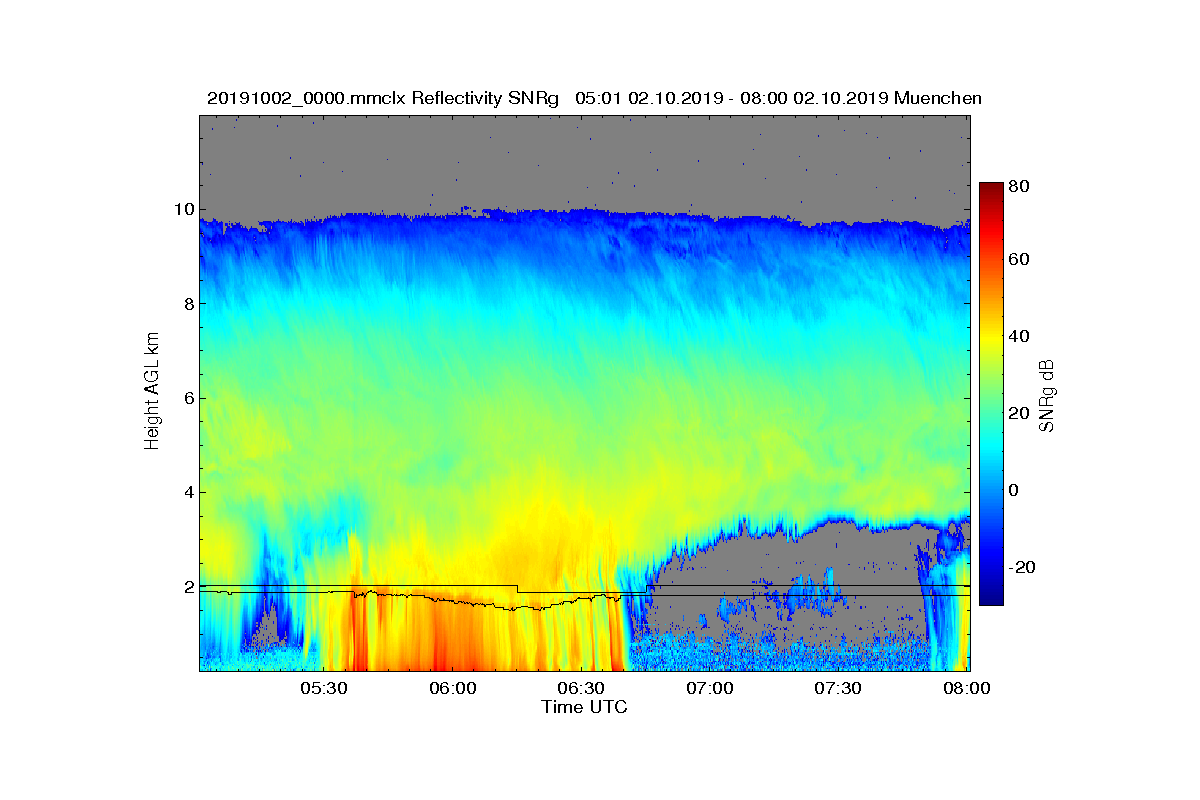Click the 07:30 time tick label
1200x800 pixels.
[x=839, y=689]
